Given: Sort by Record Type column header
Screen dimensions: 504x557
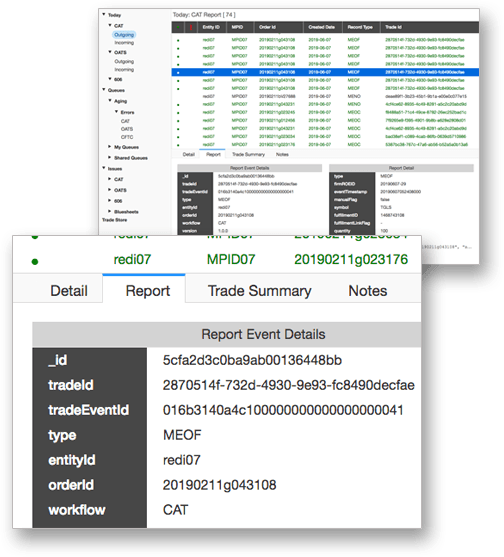Looking at the screenshot, I should tap(360, 27).
